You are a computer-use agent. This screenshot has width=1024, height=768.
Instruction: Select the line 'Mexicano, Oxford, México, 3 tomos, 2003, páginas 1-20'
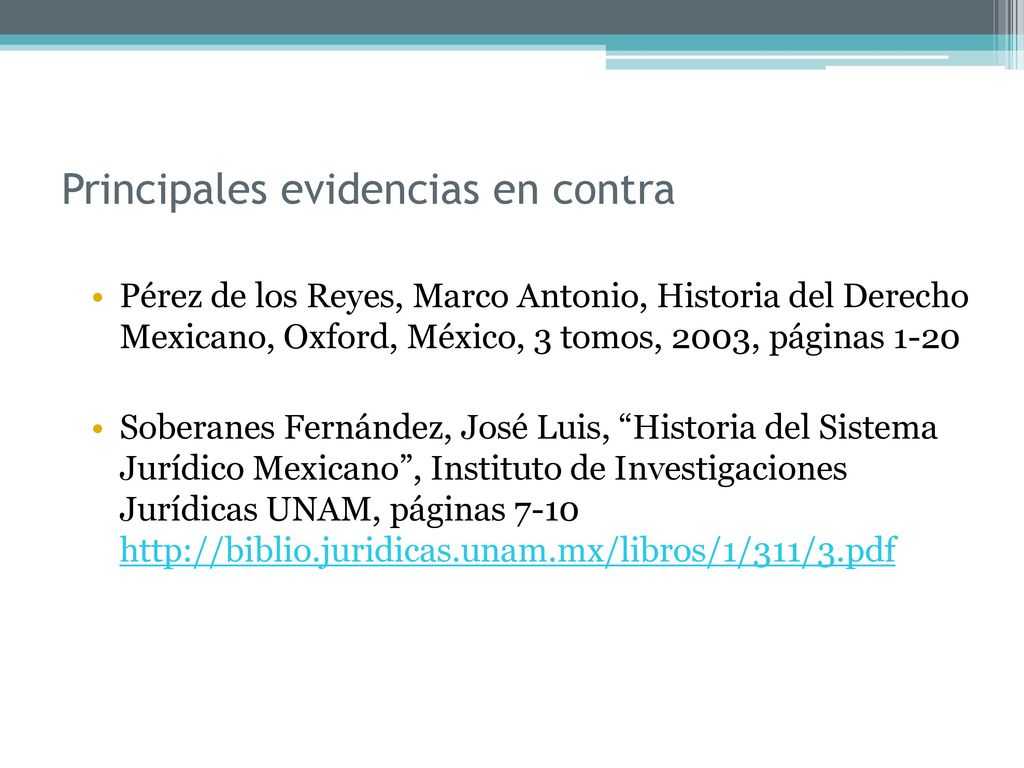click(x=539, y=338)
